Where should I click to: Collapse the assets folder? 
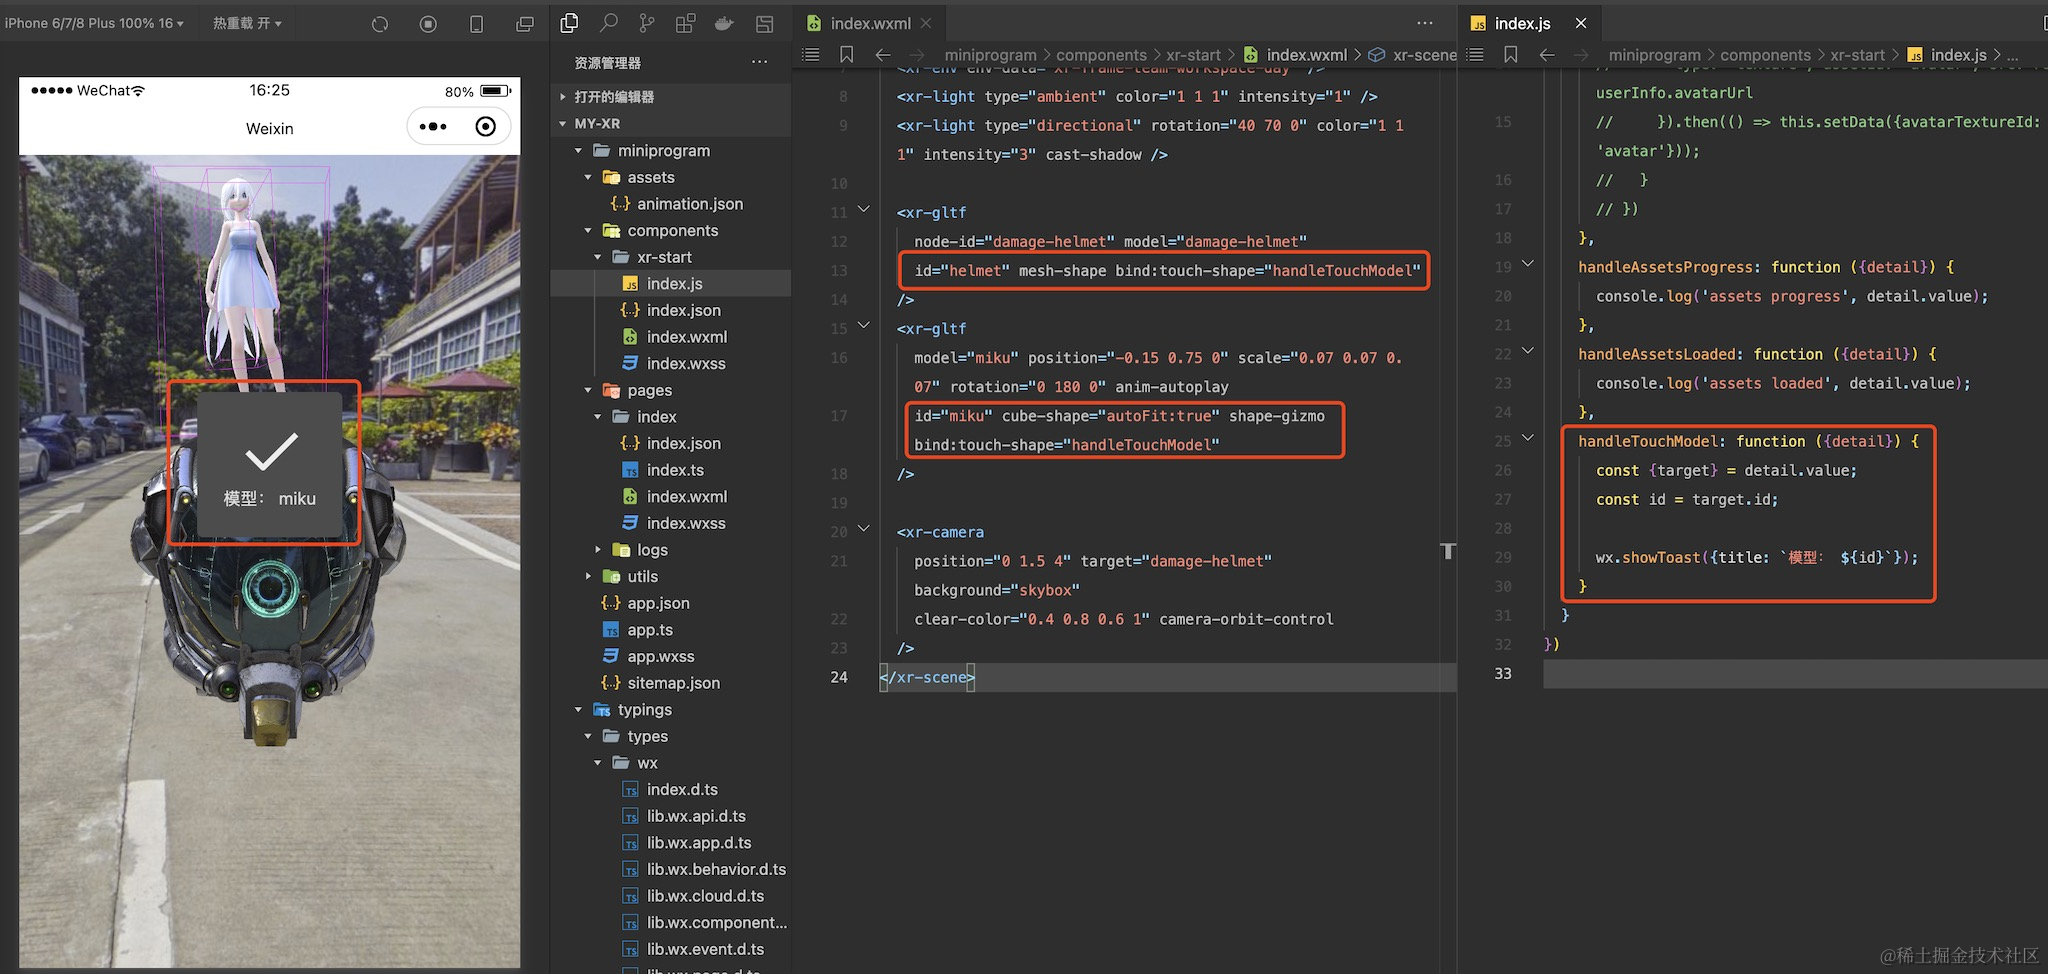coord(588,177)
